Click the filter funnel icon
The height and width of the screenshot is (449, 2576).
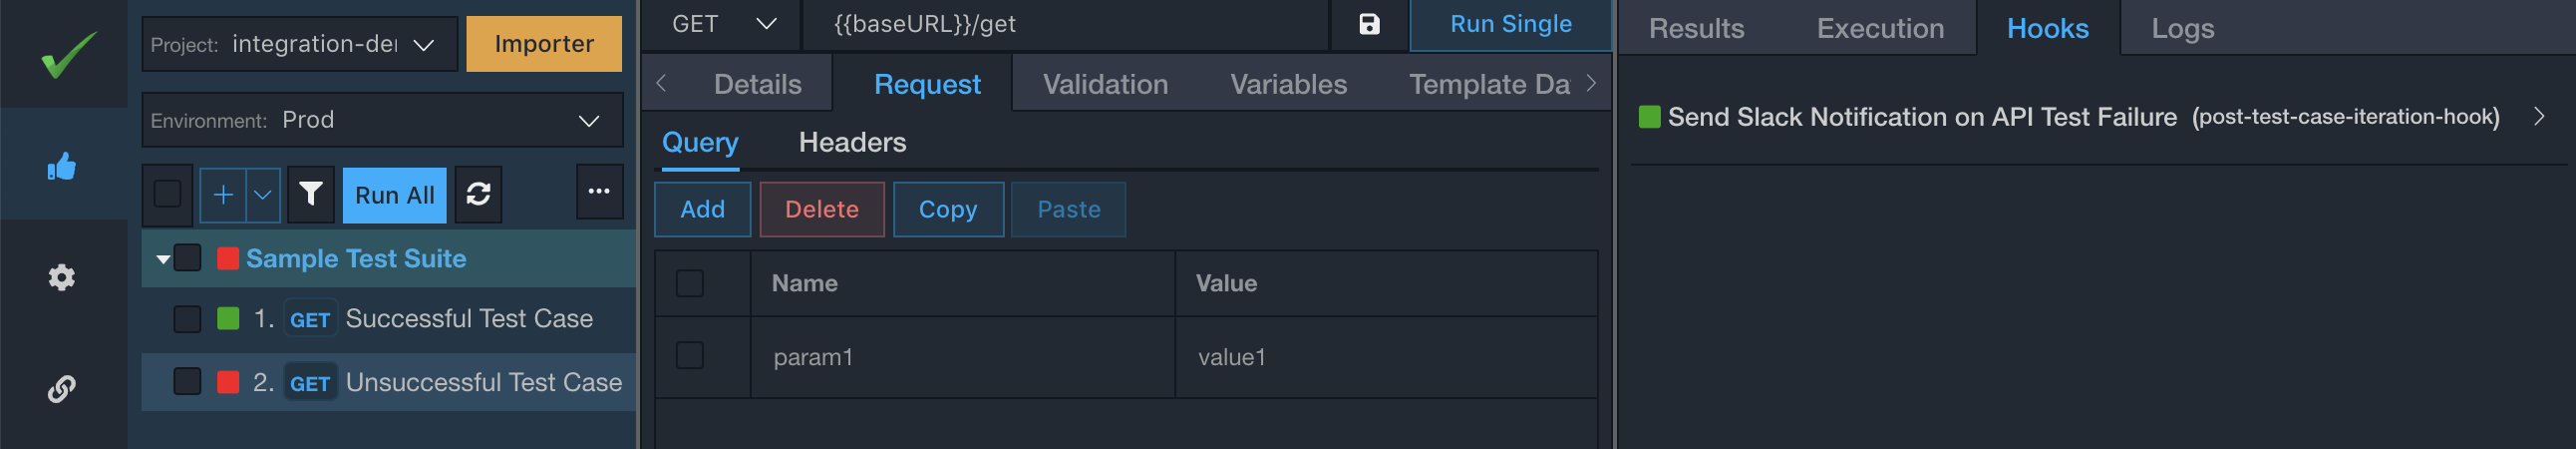coord(311,194)
